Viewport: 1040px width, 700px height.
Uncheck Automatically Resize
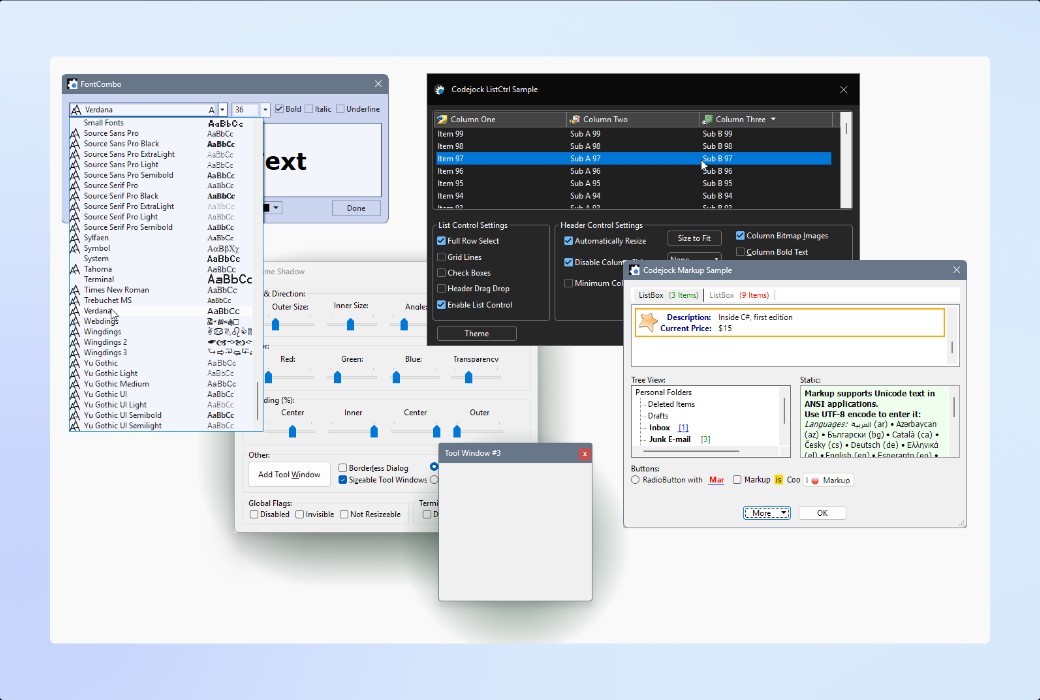point(568,241)
